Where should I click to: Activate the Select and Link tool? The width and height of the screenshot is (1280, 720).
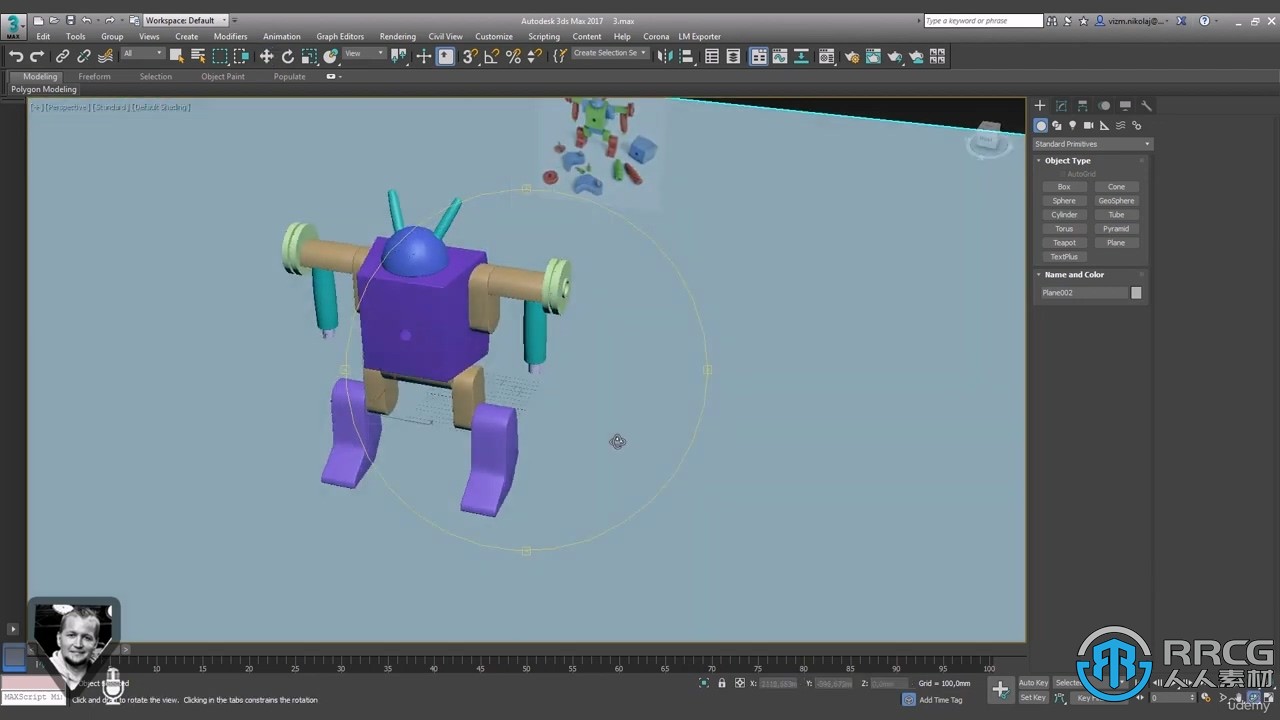pyautogui.click(x=62, y=57)
